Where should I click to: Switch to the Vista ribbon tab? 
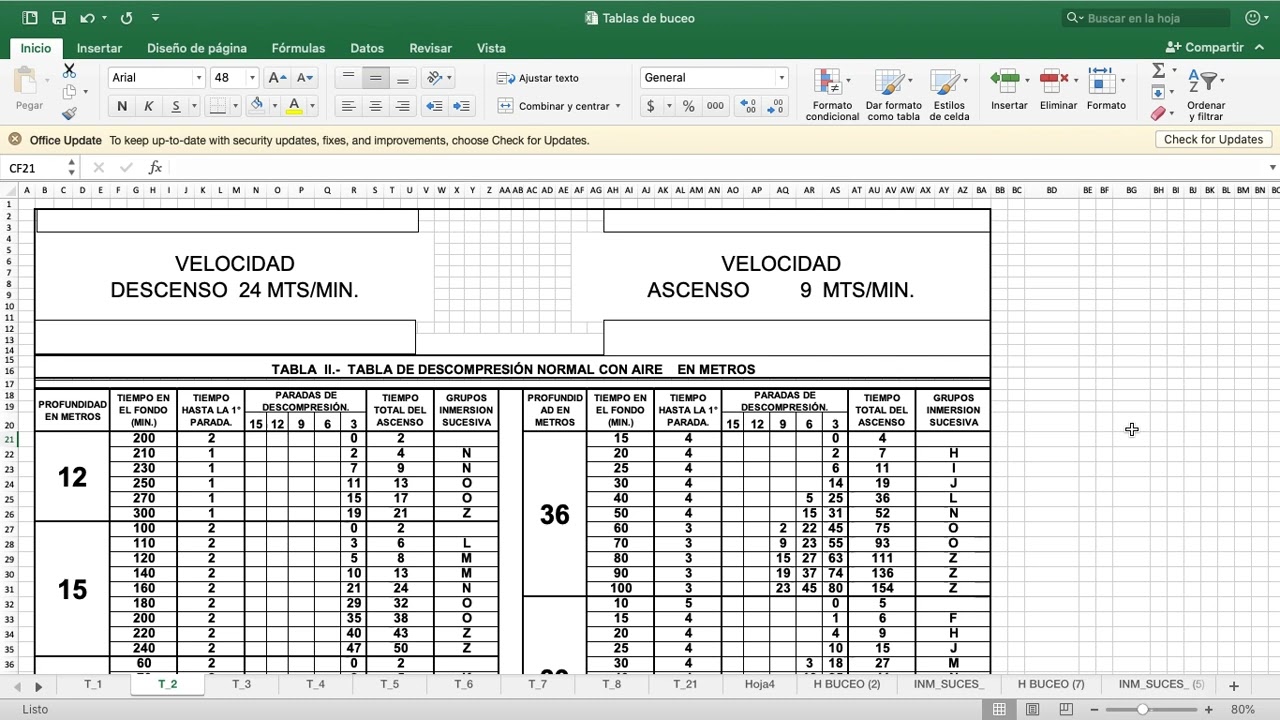click(x=491, y=48)
